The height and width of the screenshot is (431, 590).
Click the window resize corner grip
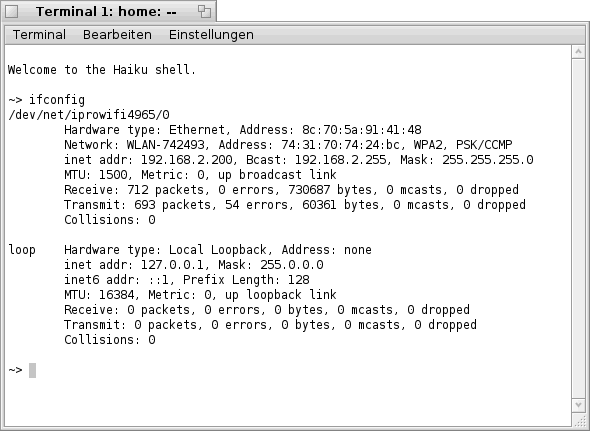(x=578, y=419)
